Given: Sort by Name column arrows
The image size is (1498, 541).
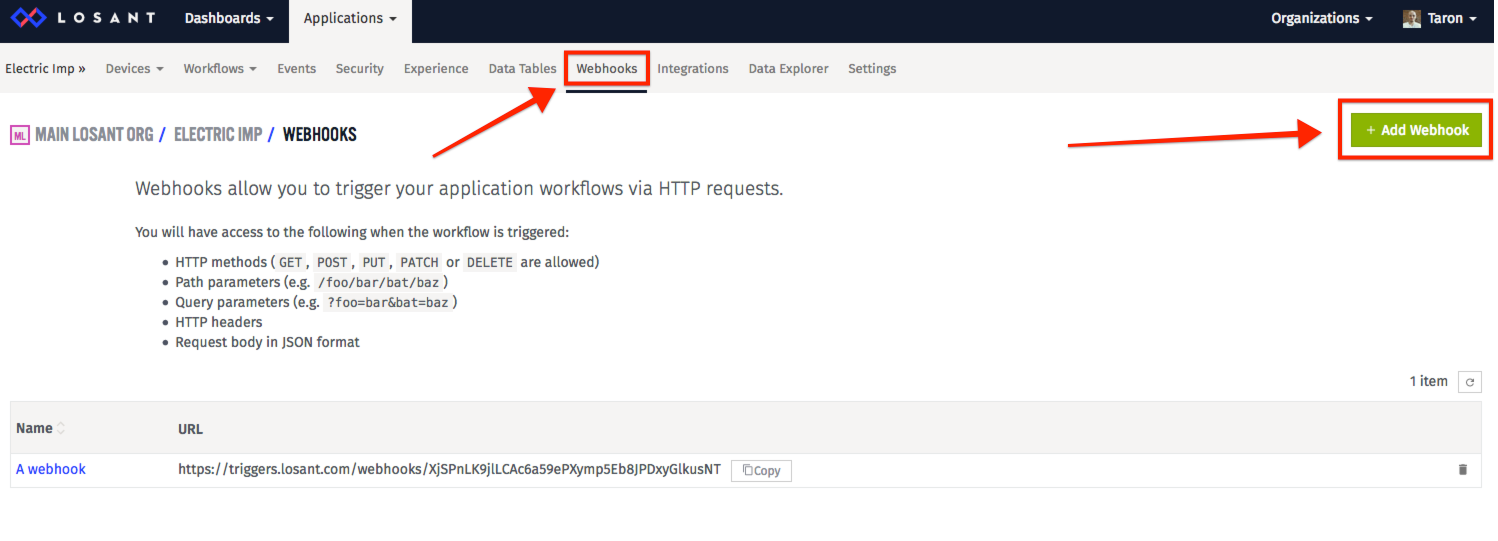Looking at the screenshot, I should (x=61, y=428).
